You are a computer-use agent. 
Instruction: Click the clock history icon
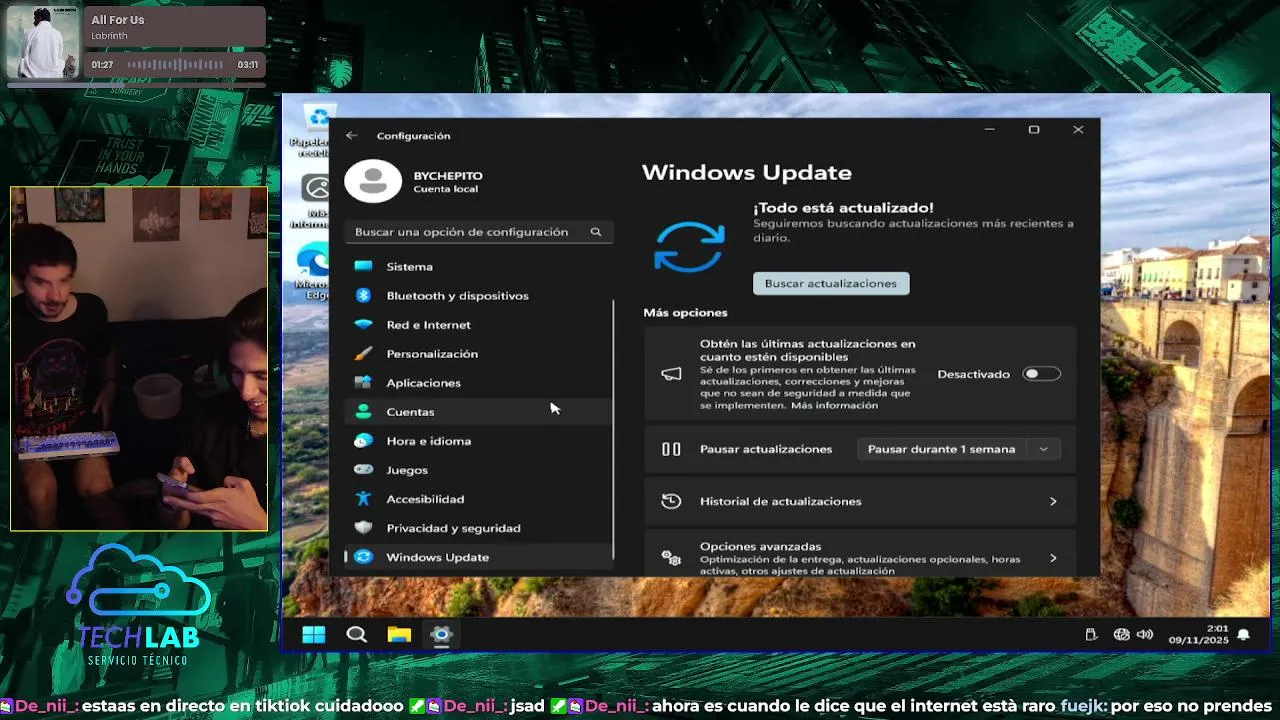pyautogui.click(x=671, y=501)
